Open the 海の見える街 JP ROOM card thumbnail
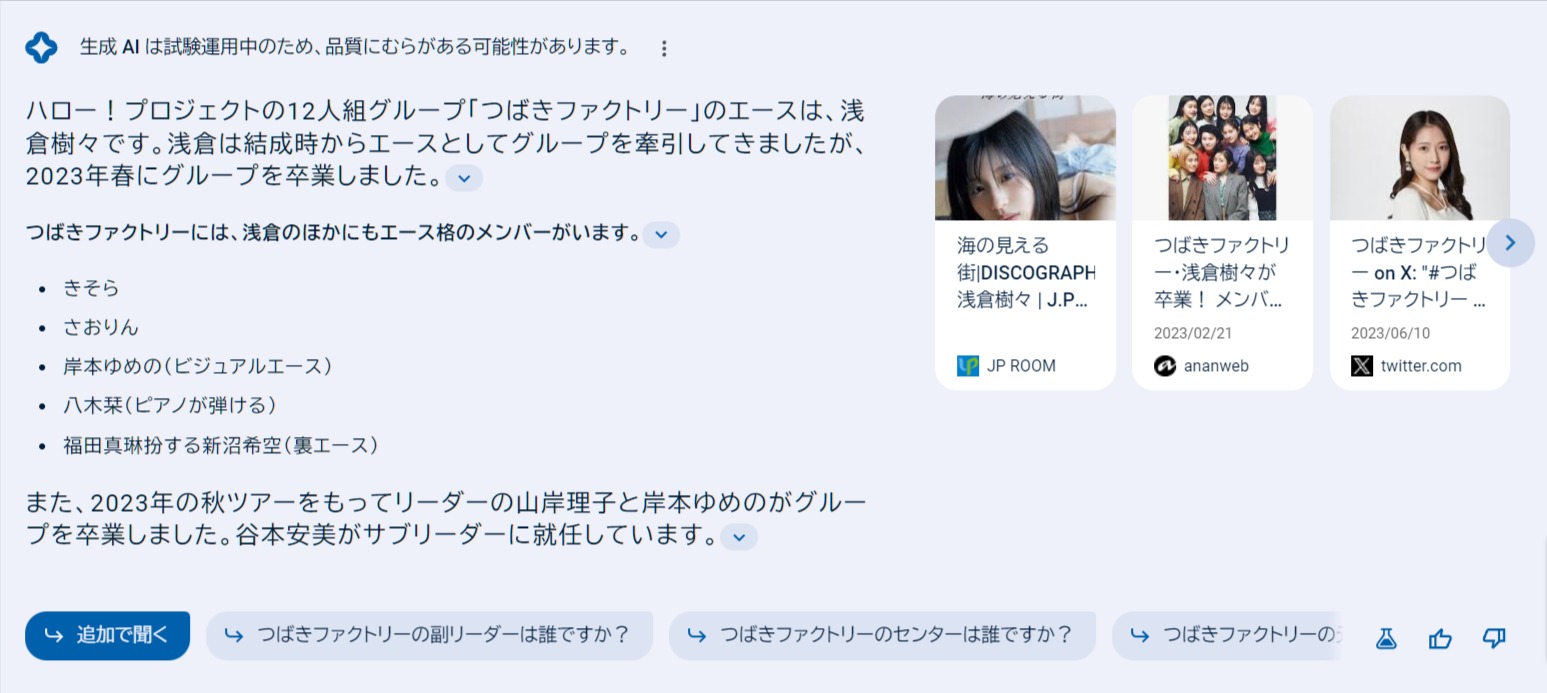The width and height of the screenshot is (1547, 693). tap(1025, 158)
